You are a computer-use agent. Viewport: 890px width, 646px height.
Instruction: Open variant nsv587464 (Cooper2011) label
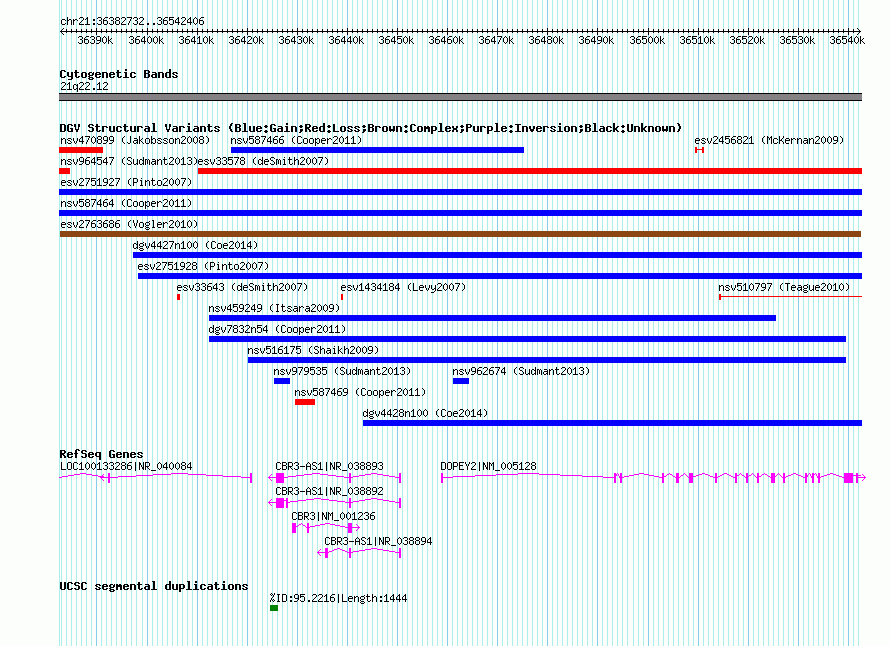tap(126, 203)
